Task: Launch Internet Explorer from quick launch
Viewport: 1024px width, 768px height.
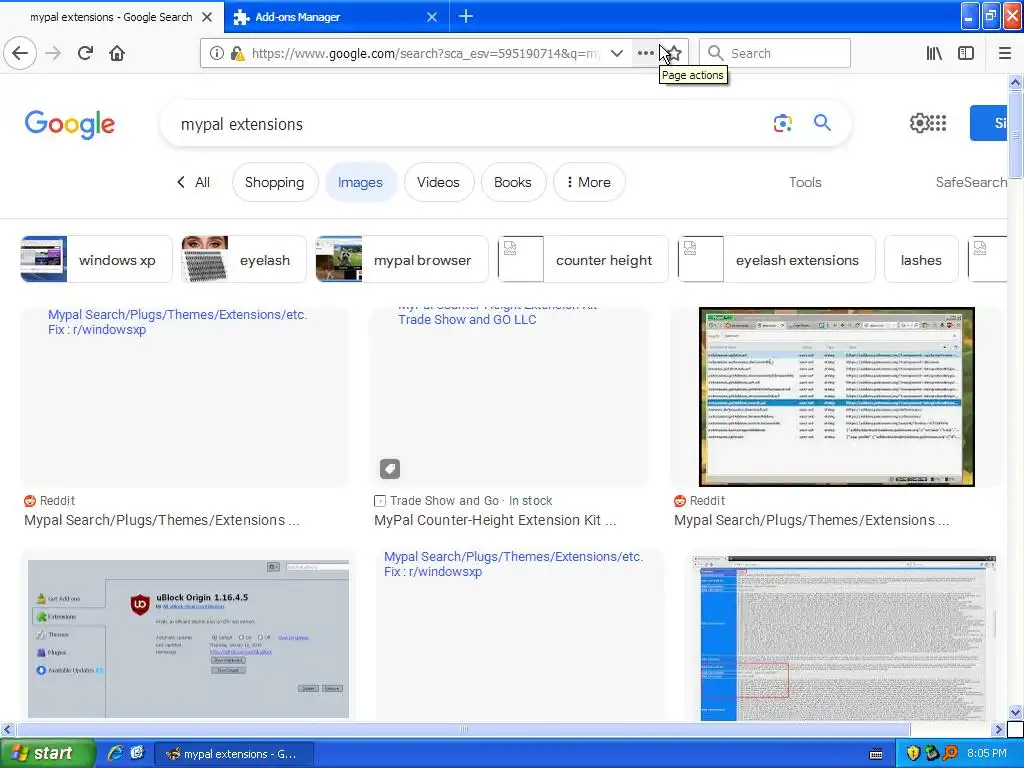Action: 115,753
